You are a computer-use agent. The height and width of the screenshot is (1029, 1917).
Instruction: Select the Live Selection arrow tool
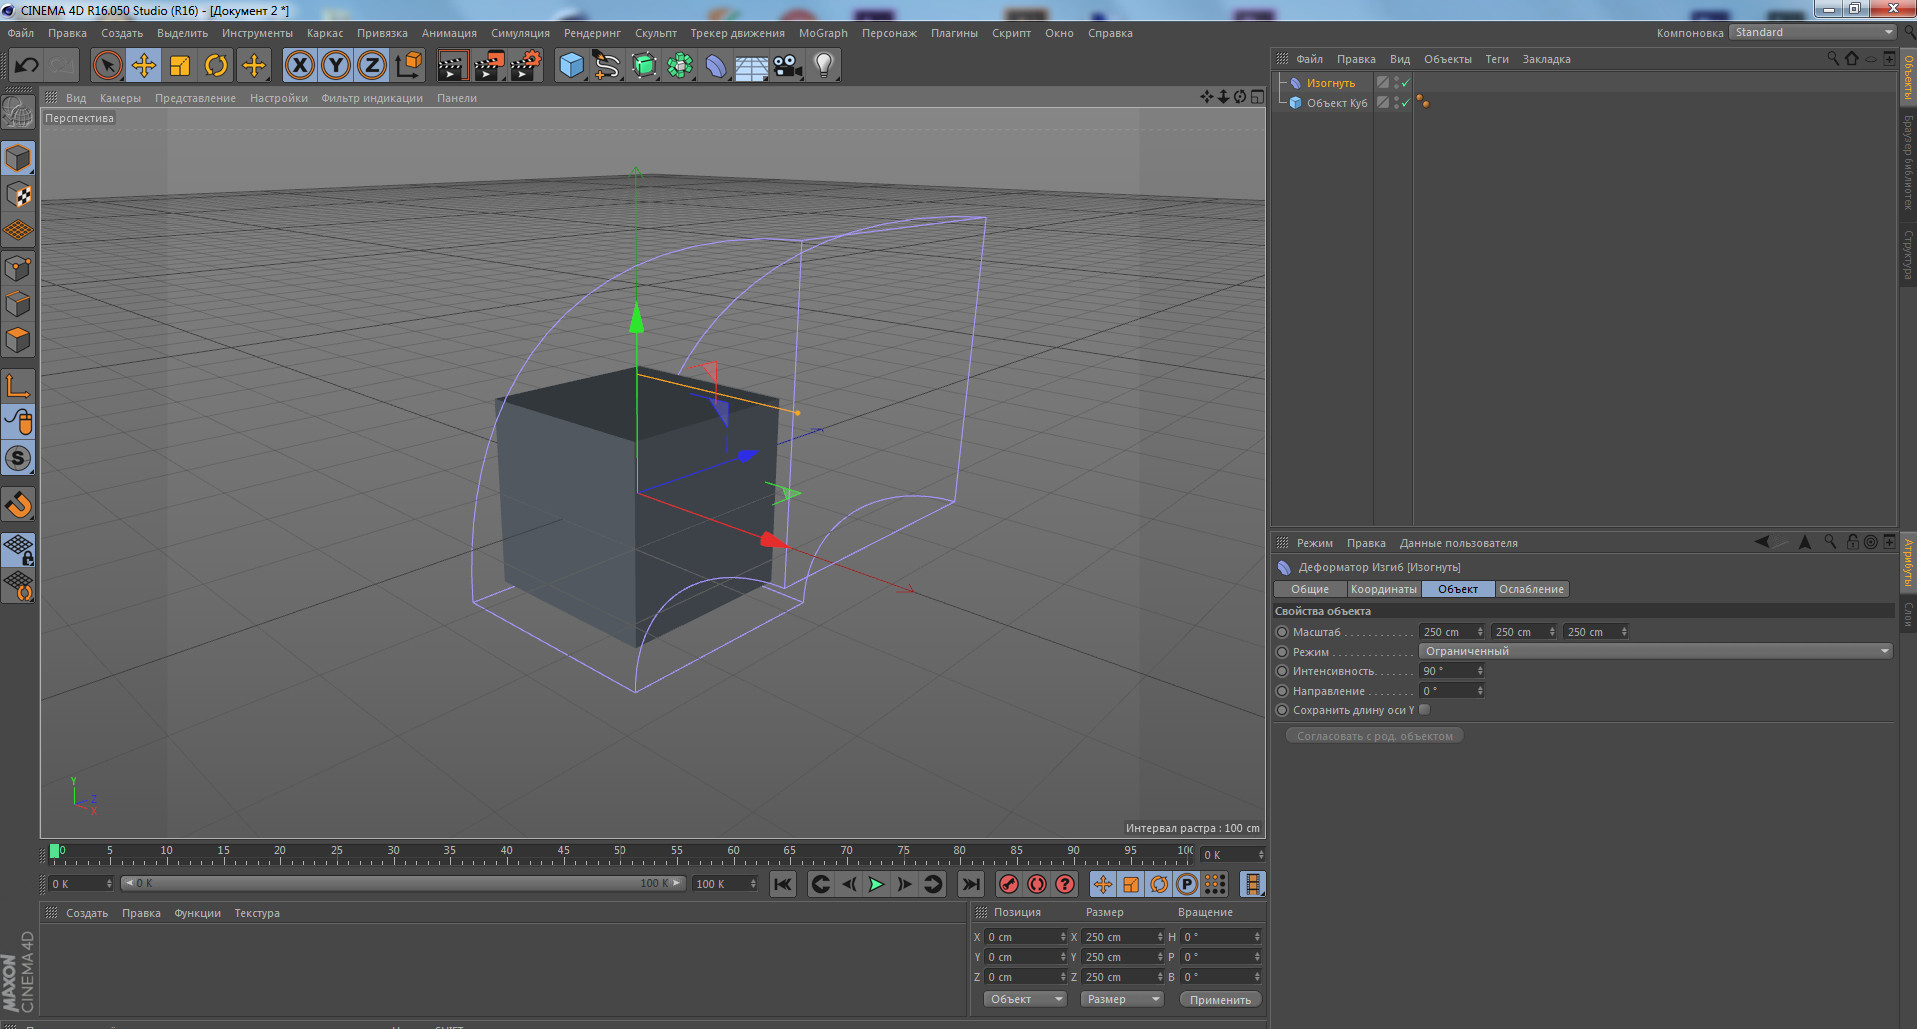107,66
